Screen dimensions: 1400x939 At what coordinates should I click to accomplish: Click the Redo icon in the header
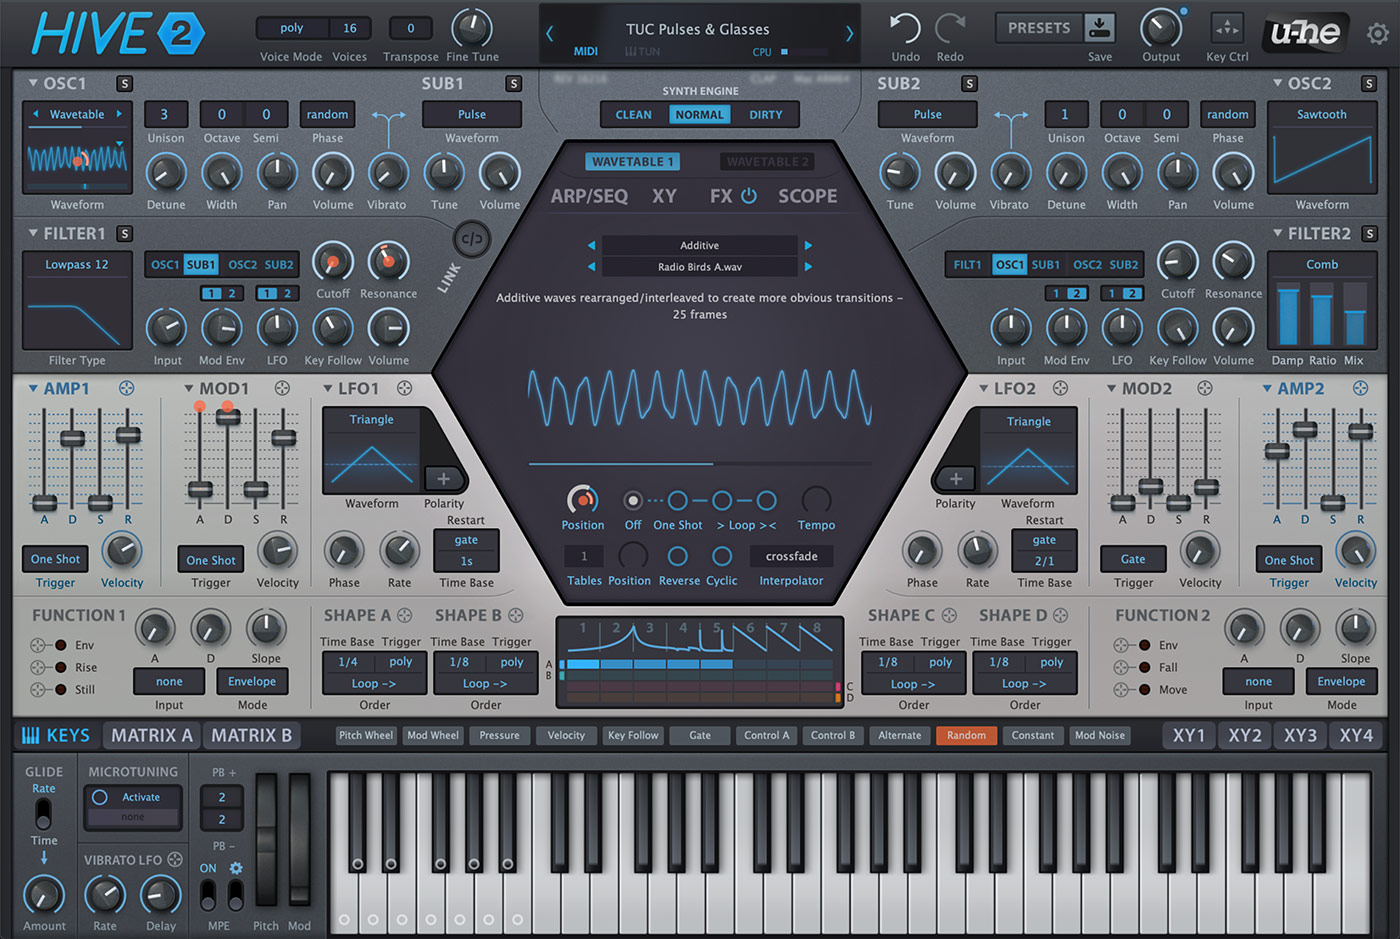950,28
